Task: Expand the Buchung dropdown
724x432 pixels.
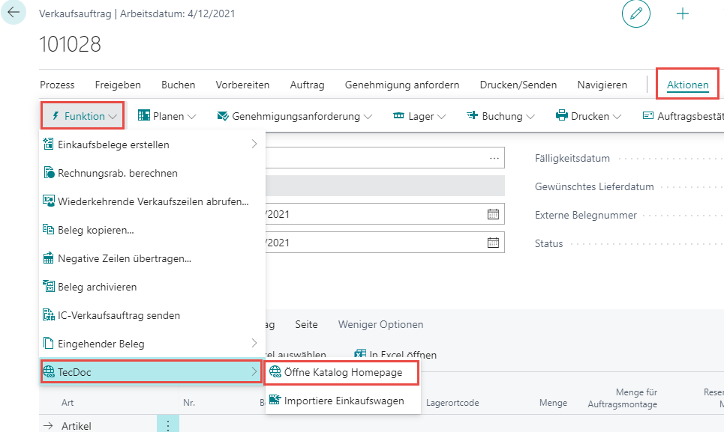Action: point(501,116)
